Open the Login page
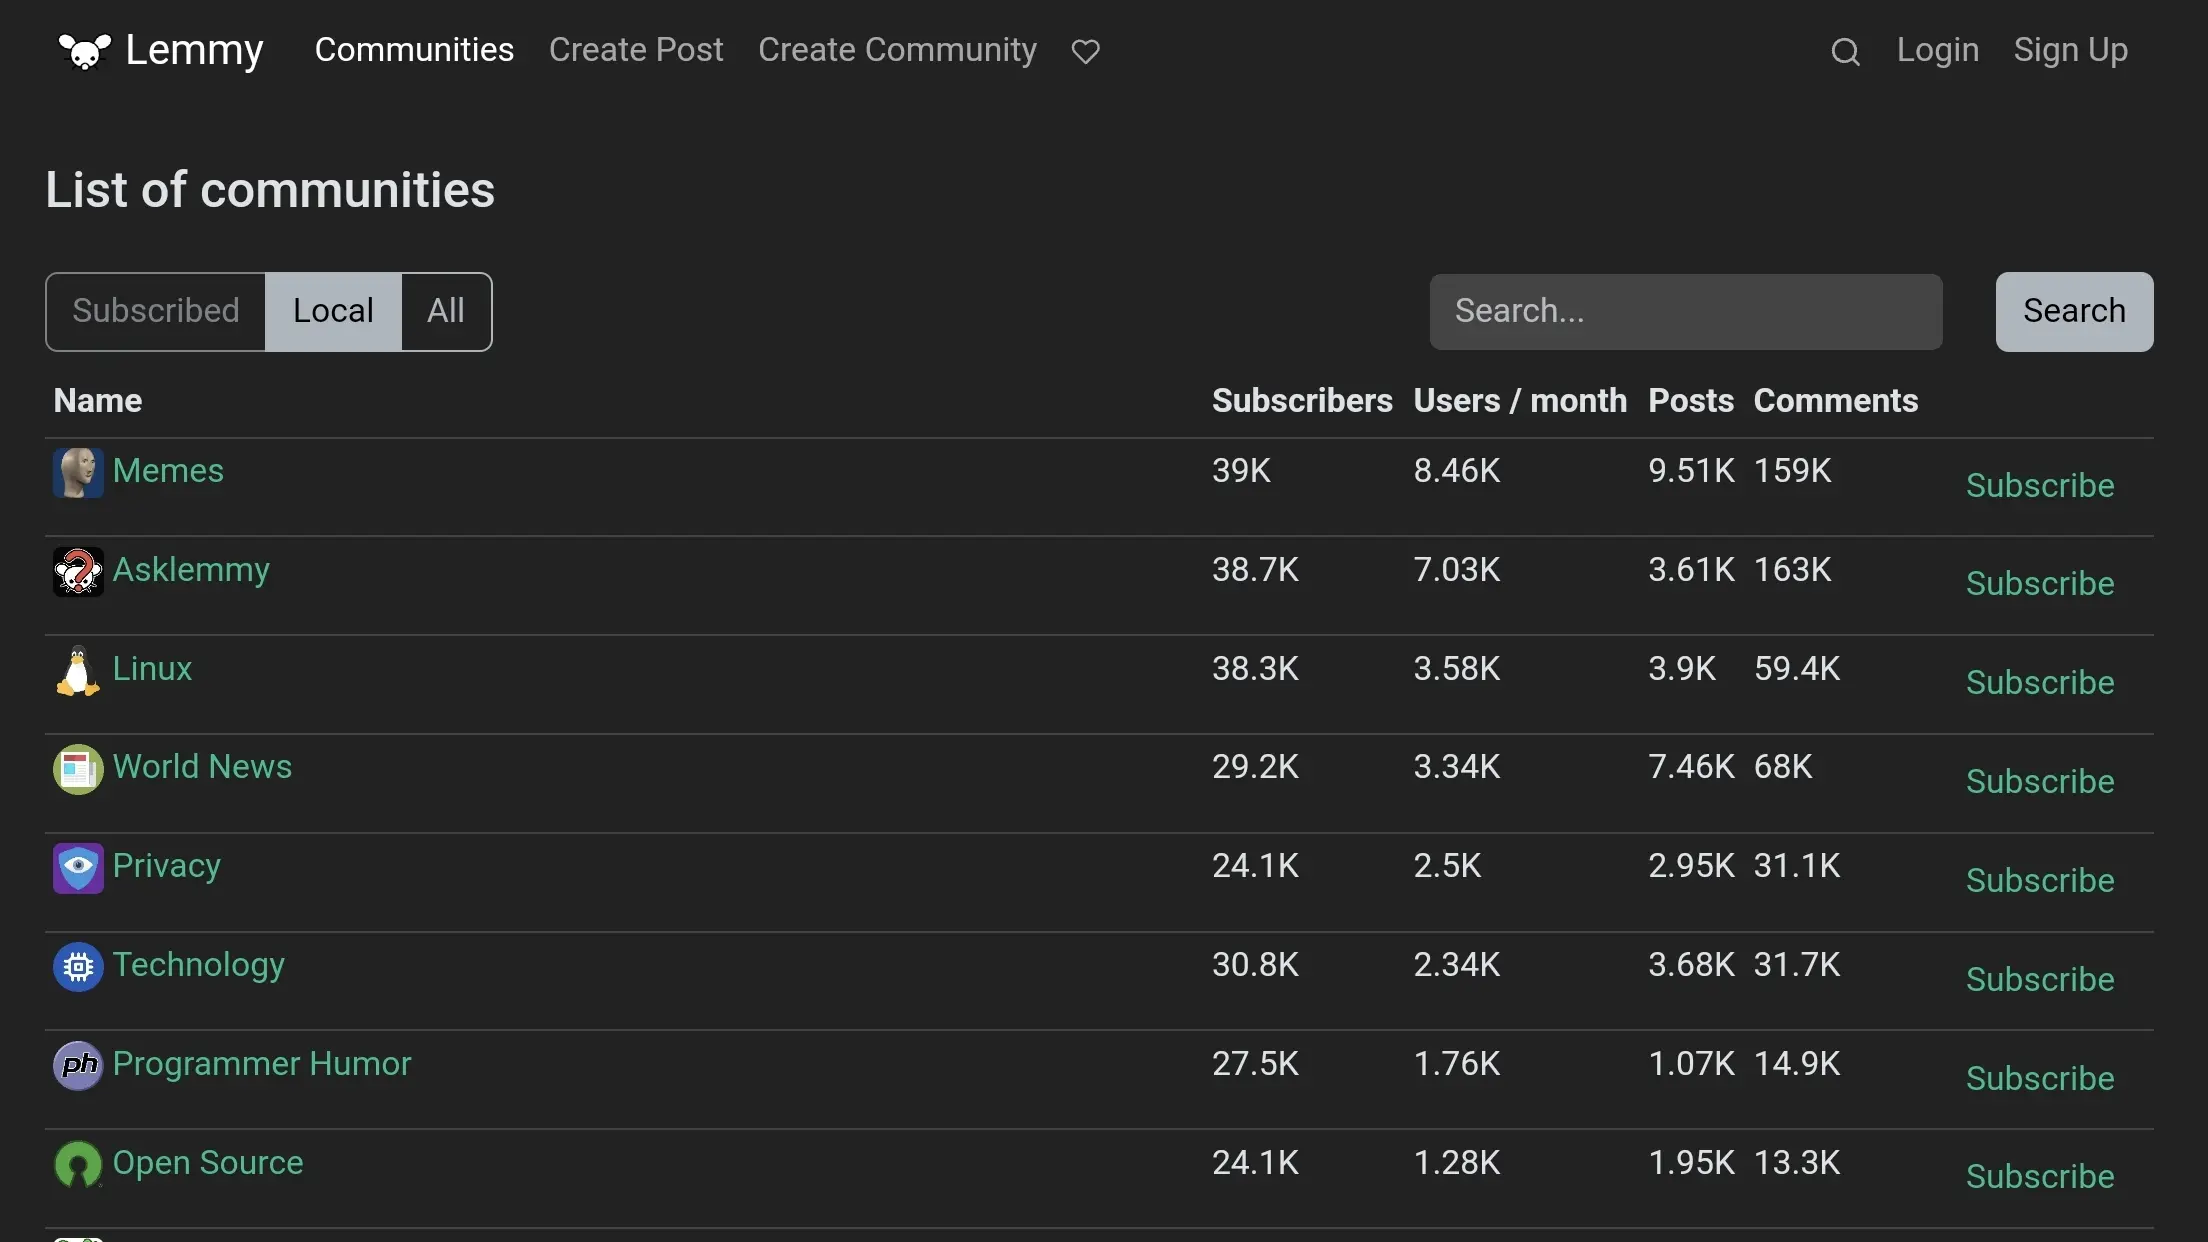 pyautogui.click(x=1937, y=50)
